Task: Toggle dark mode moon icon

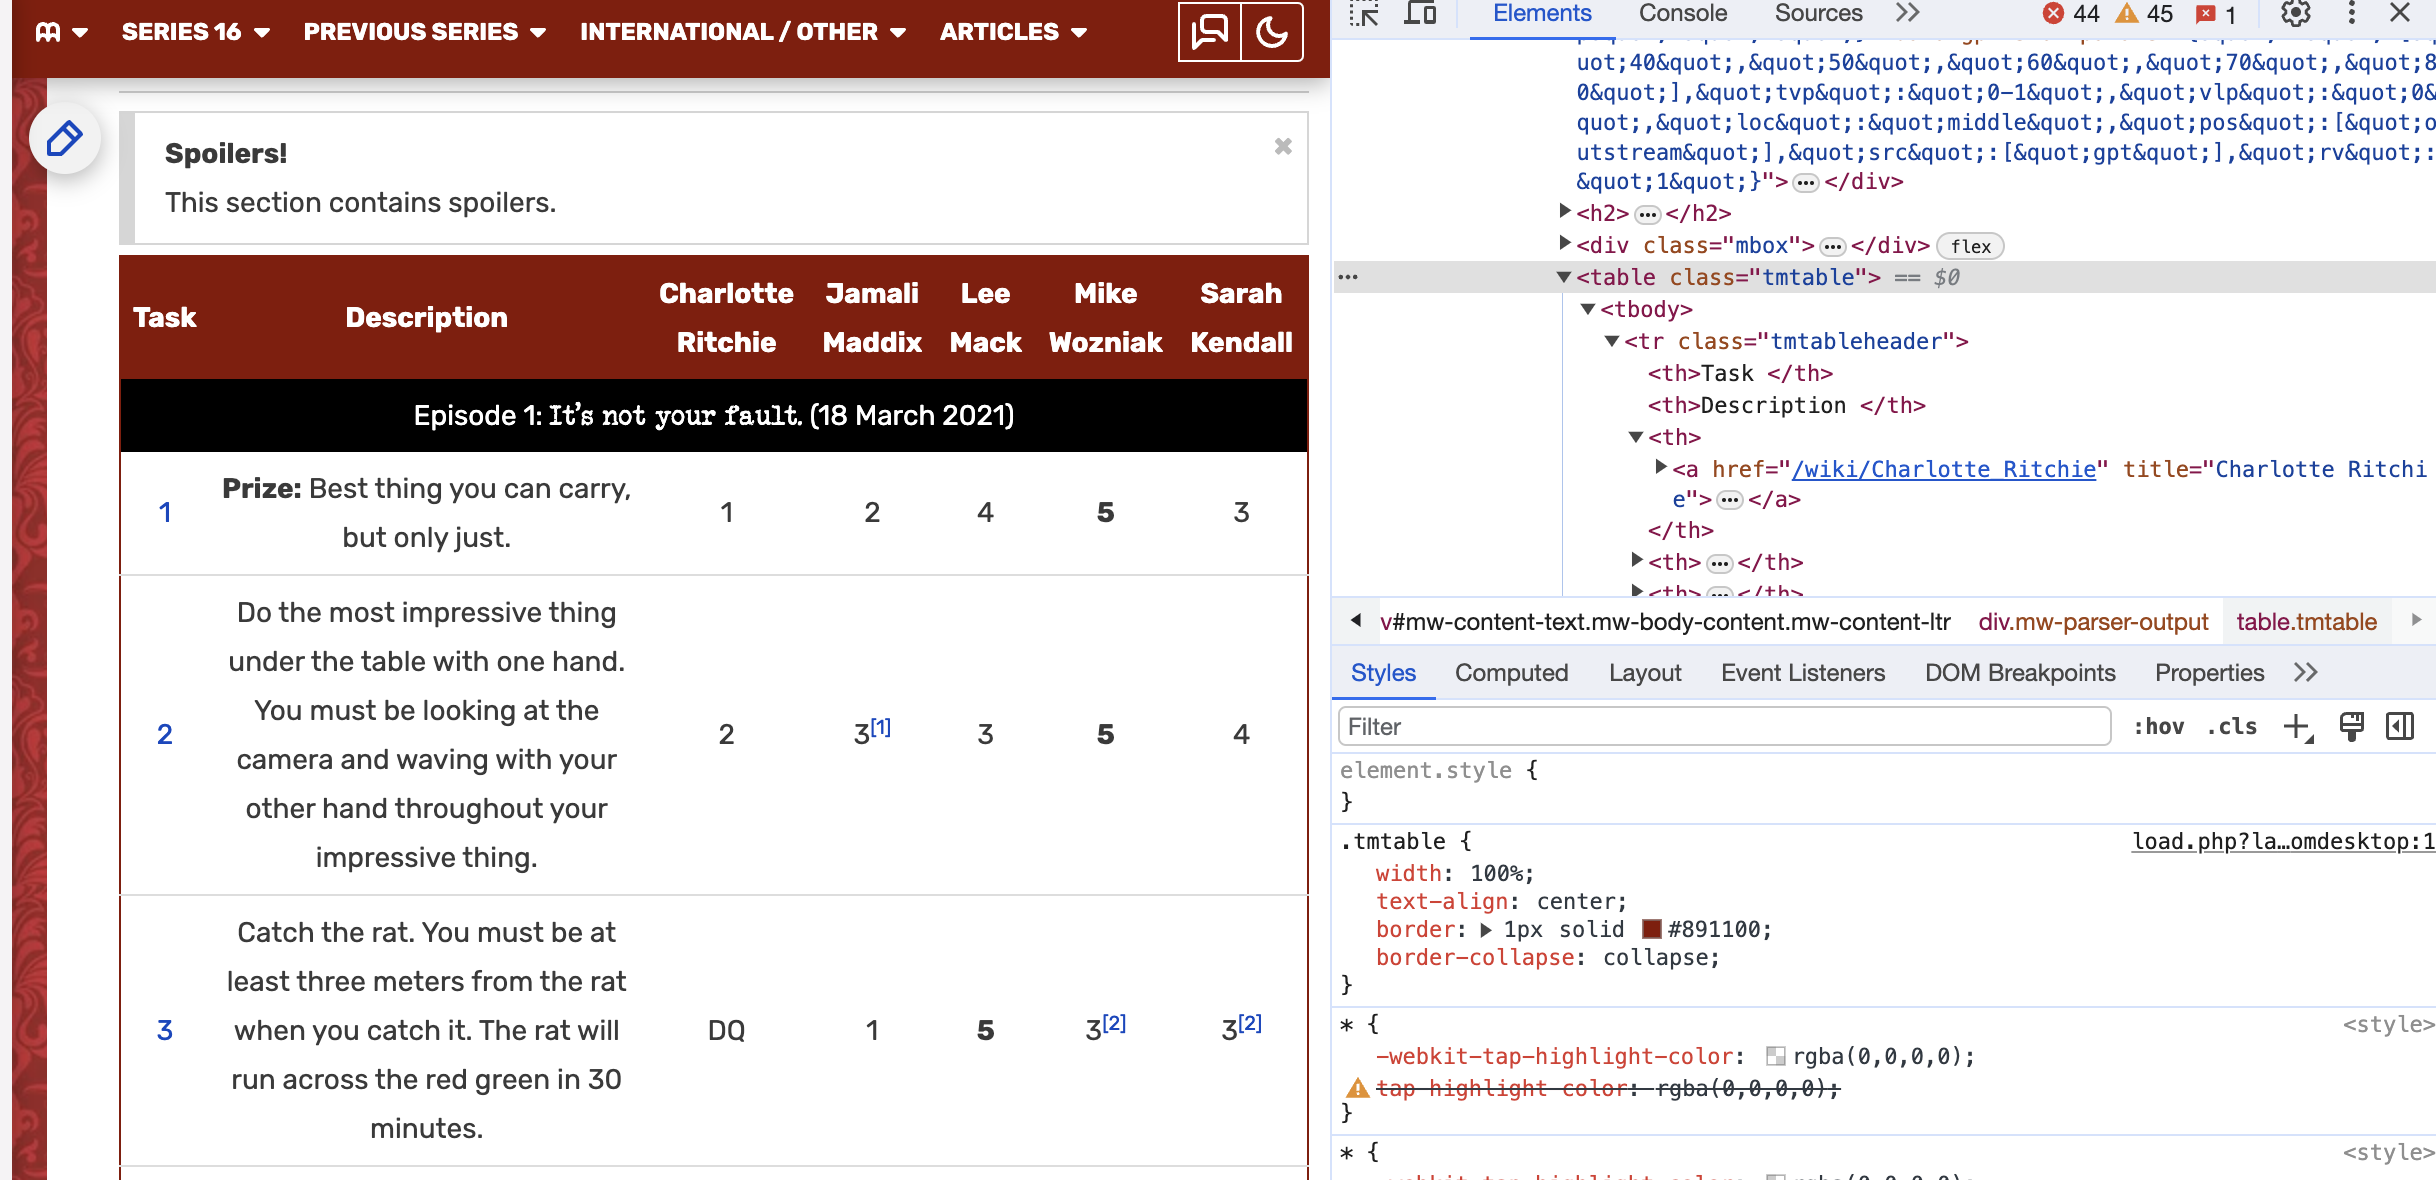Action: pyautogui.click(x=1271, y=32)
